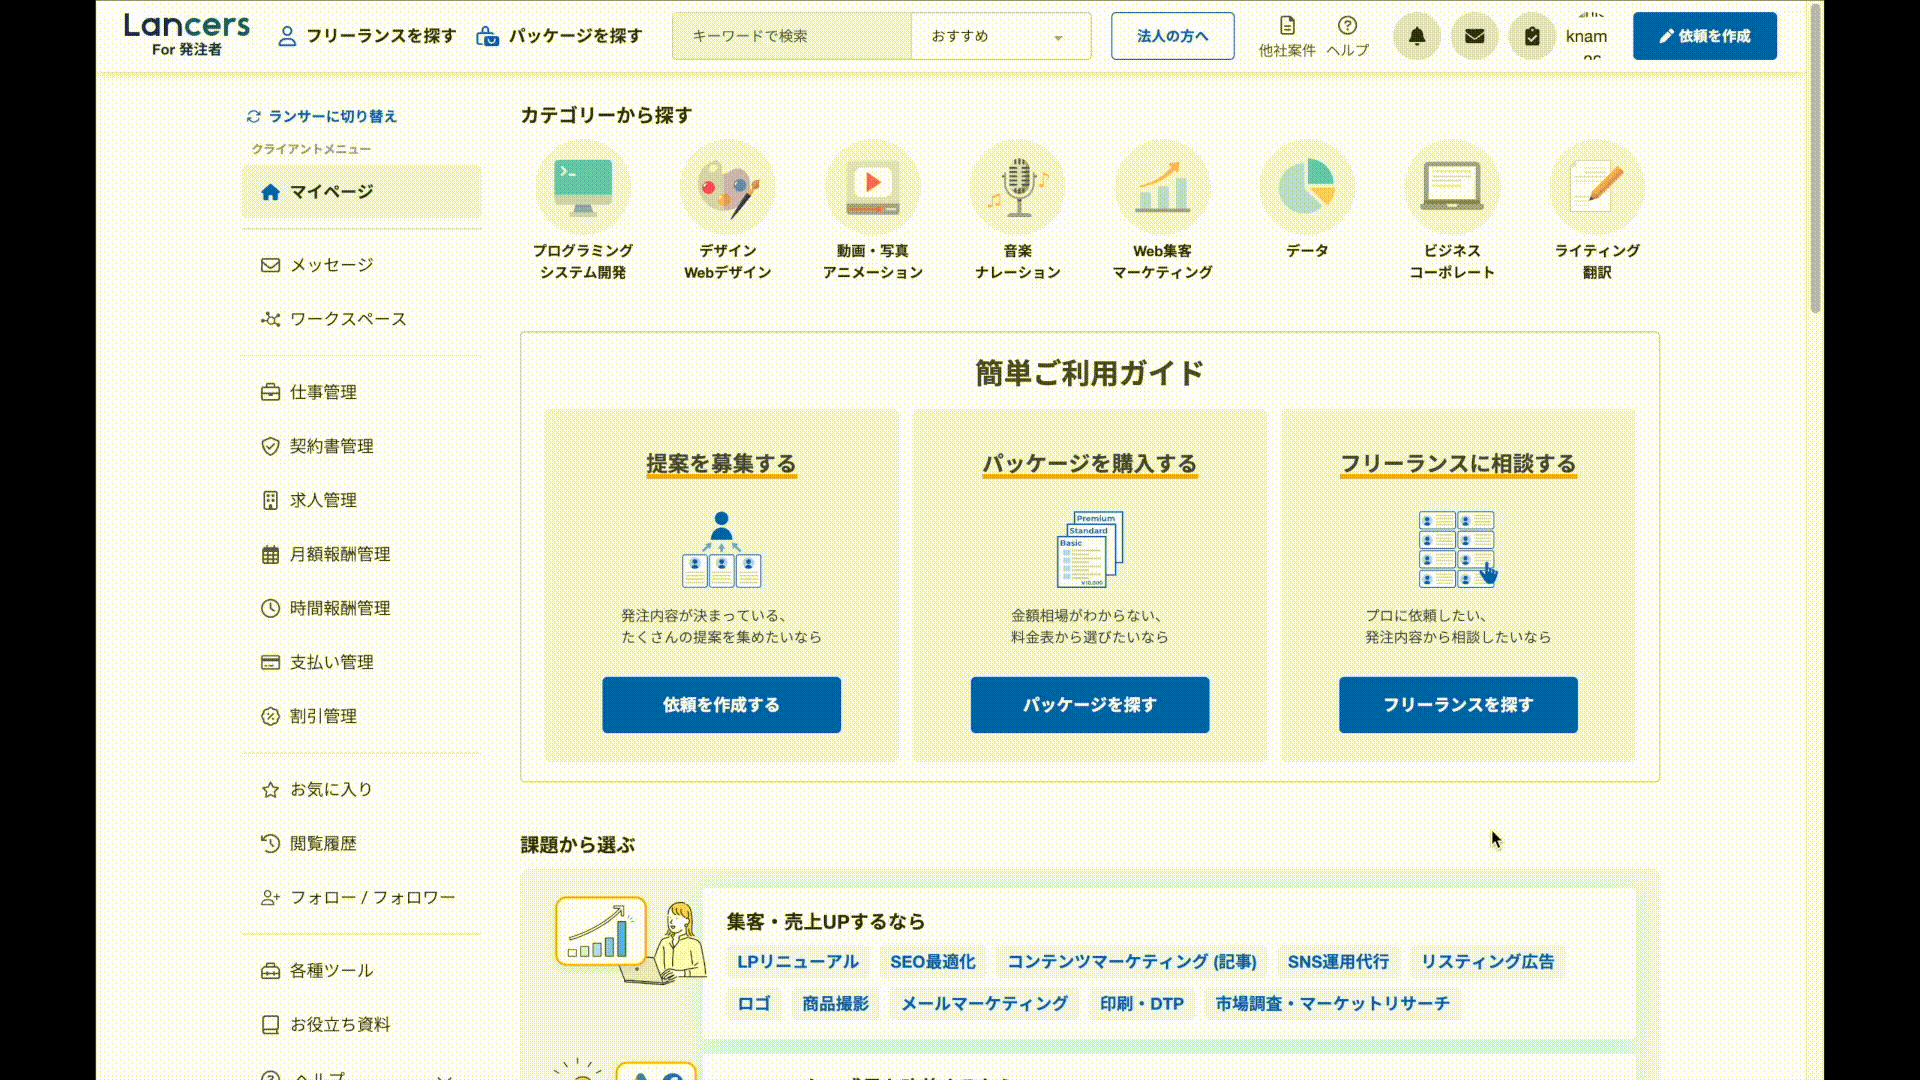This screenshot has height=1080, width=1920.
Task: Click the 依頼を作成 button in the header
Action: (x=1704, y=35)
